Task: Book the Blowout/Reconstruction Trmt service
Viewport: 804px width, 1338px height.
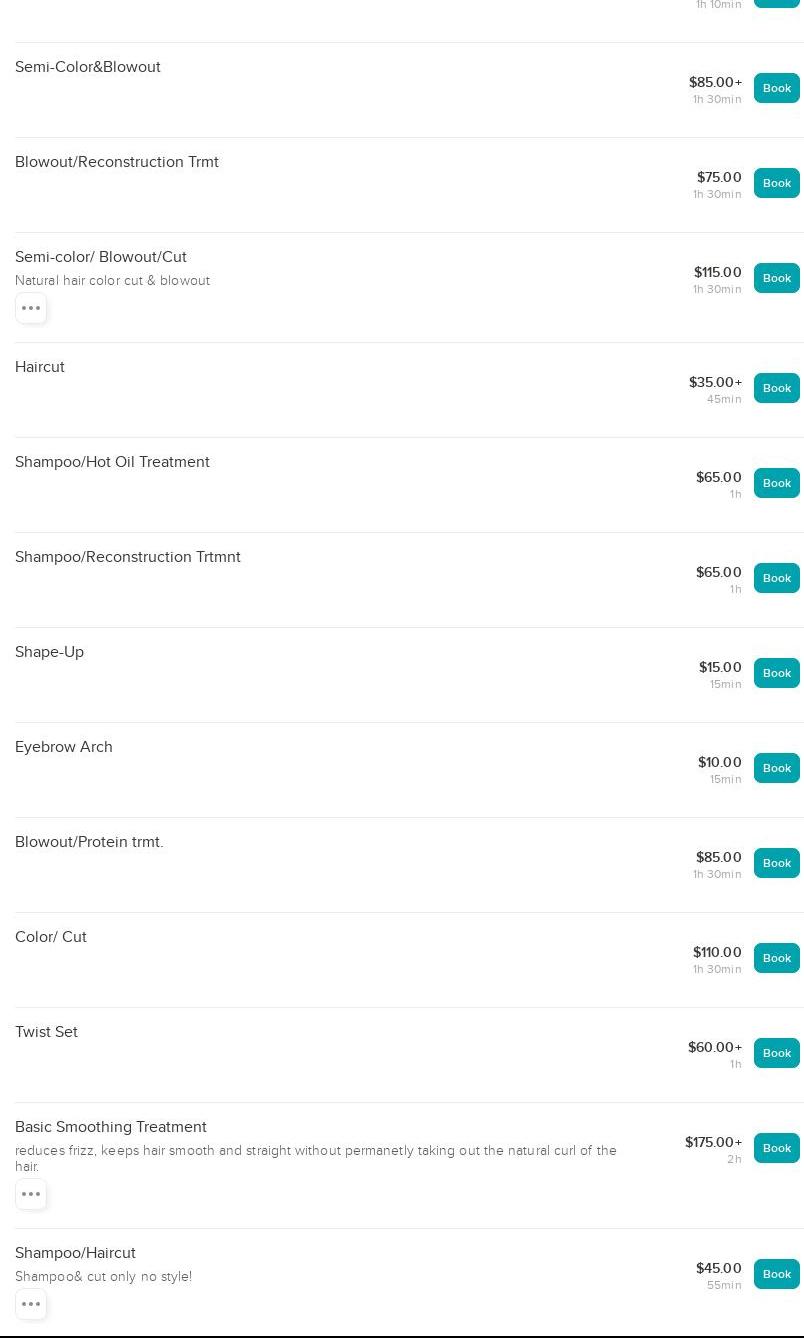Action: [x=776, y=183]
